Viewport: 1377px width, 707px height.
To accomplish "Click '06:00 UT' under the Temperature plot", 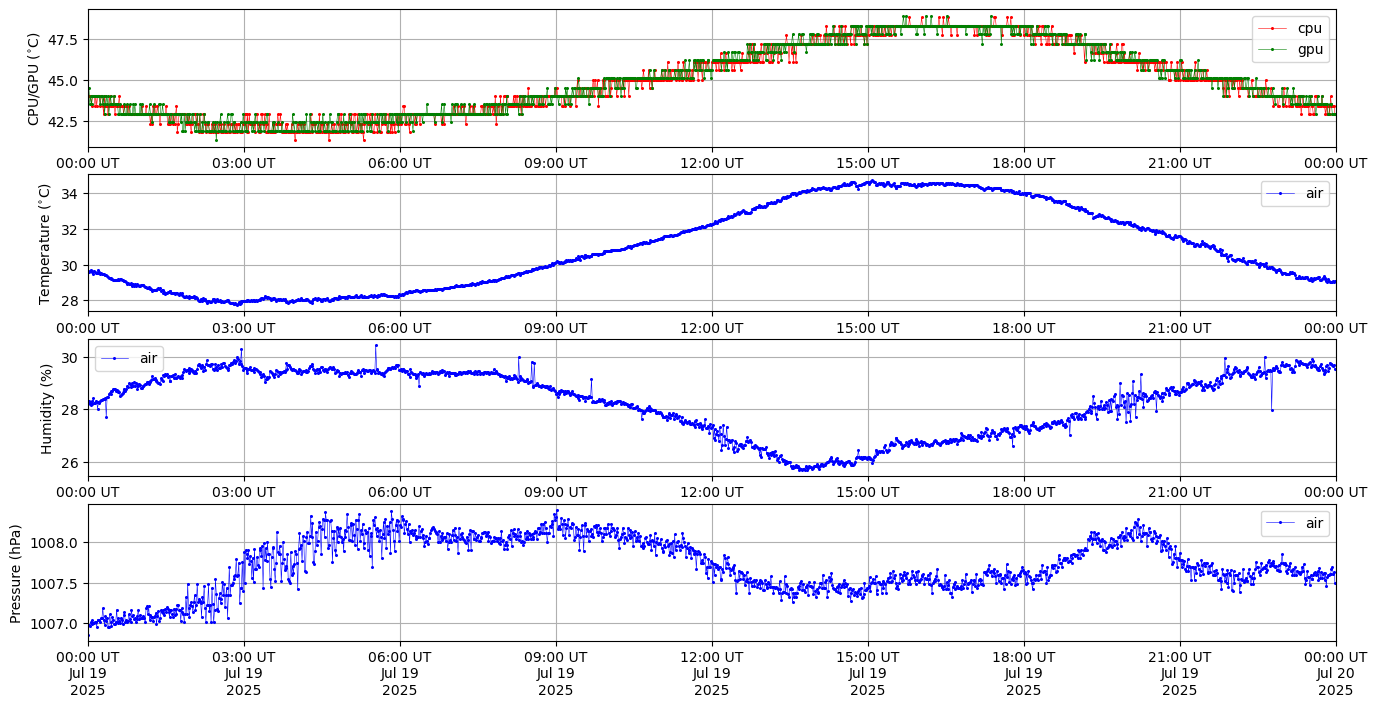I will 400,327.
